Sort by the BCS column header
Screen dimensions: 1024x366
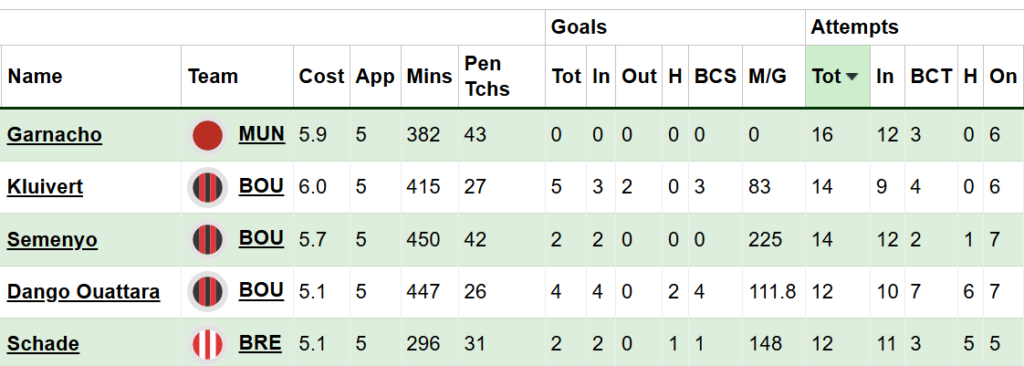pyautogui.click(x=715, y=76)
